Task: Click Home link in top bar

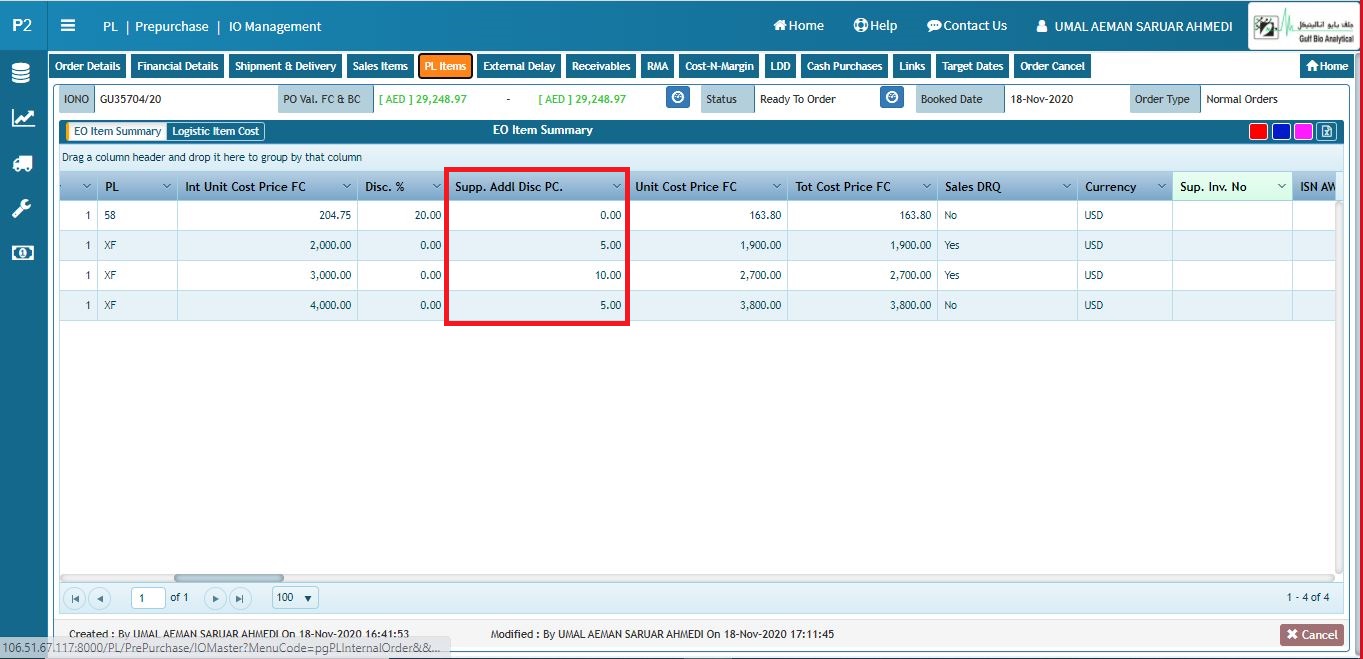Action: tap(799, 26)
